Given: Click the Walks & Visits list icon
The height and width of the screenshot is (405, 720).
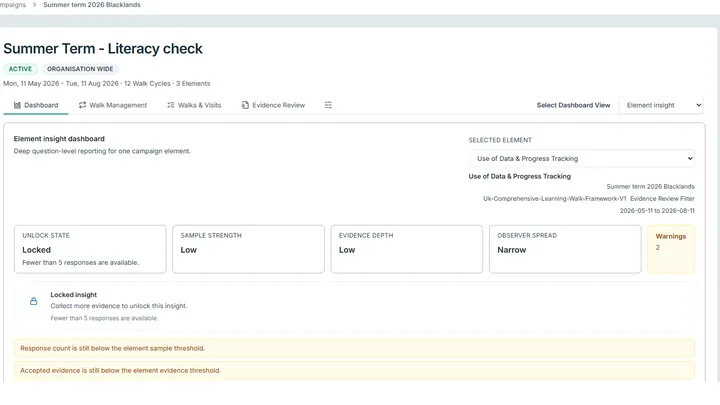Looking at the screenshot, I should pos(170,105).
